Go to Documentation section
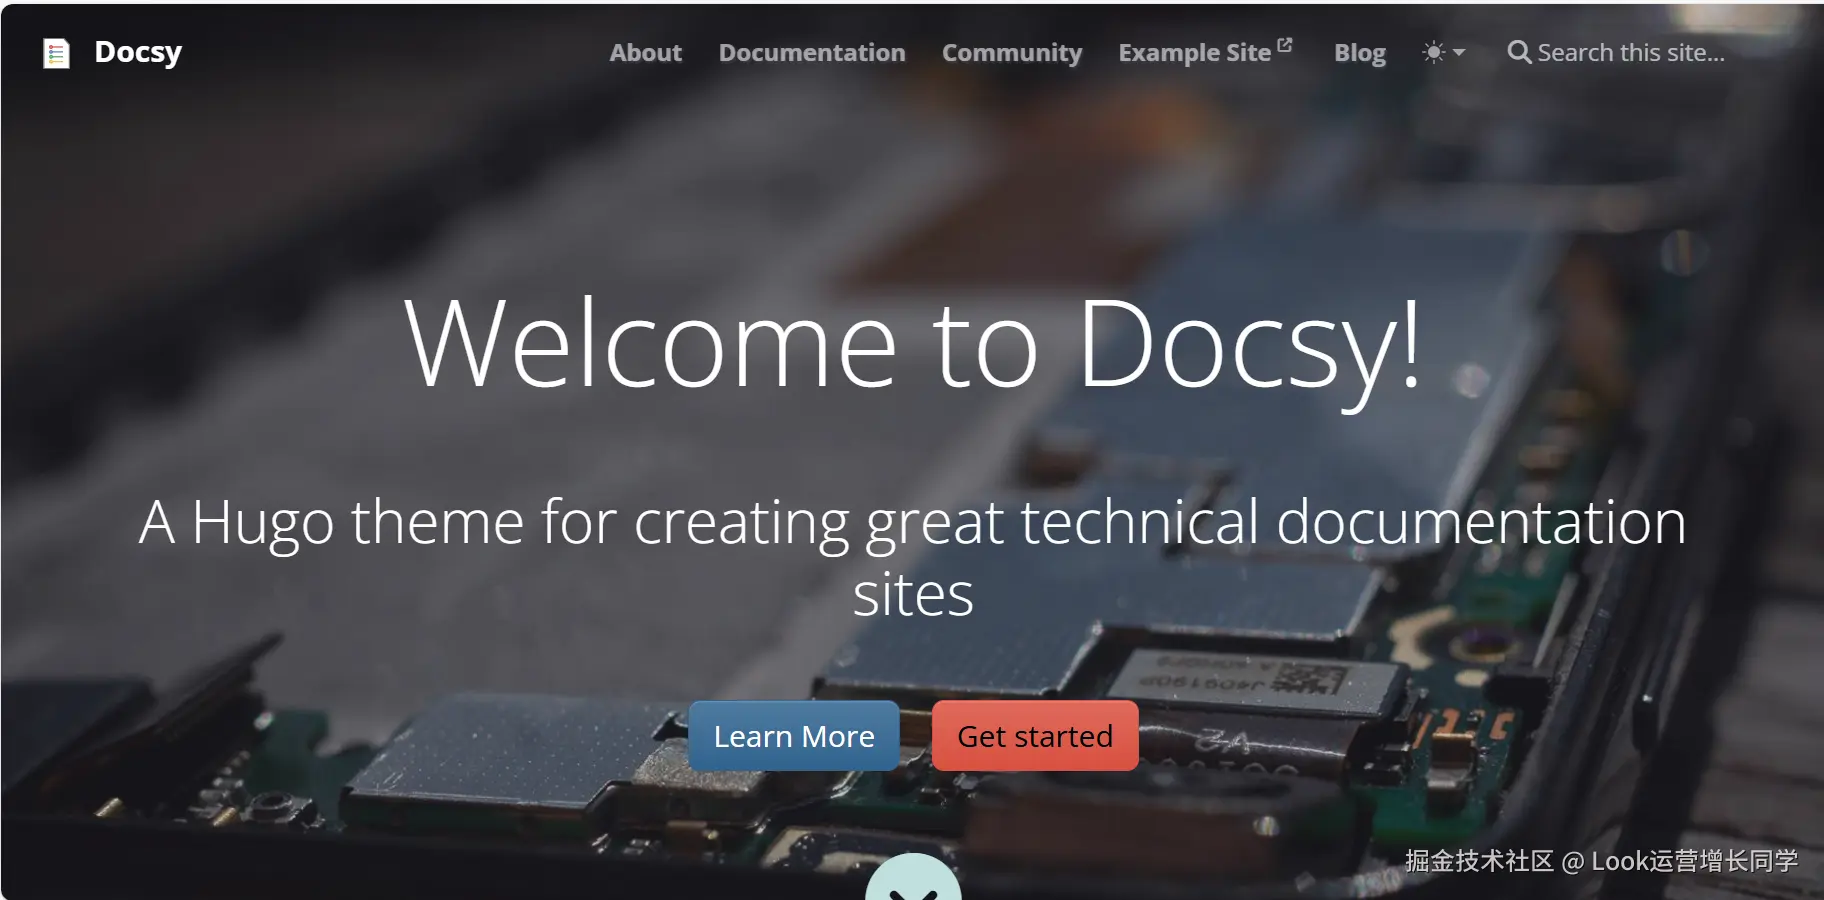 812,53
